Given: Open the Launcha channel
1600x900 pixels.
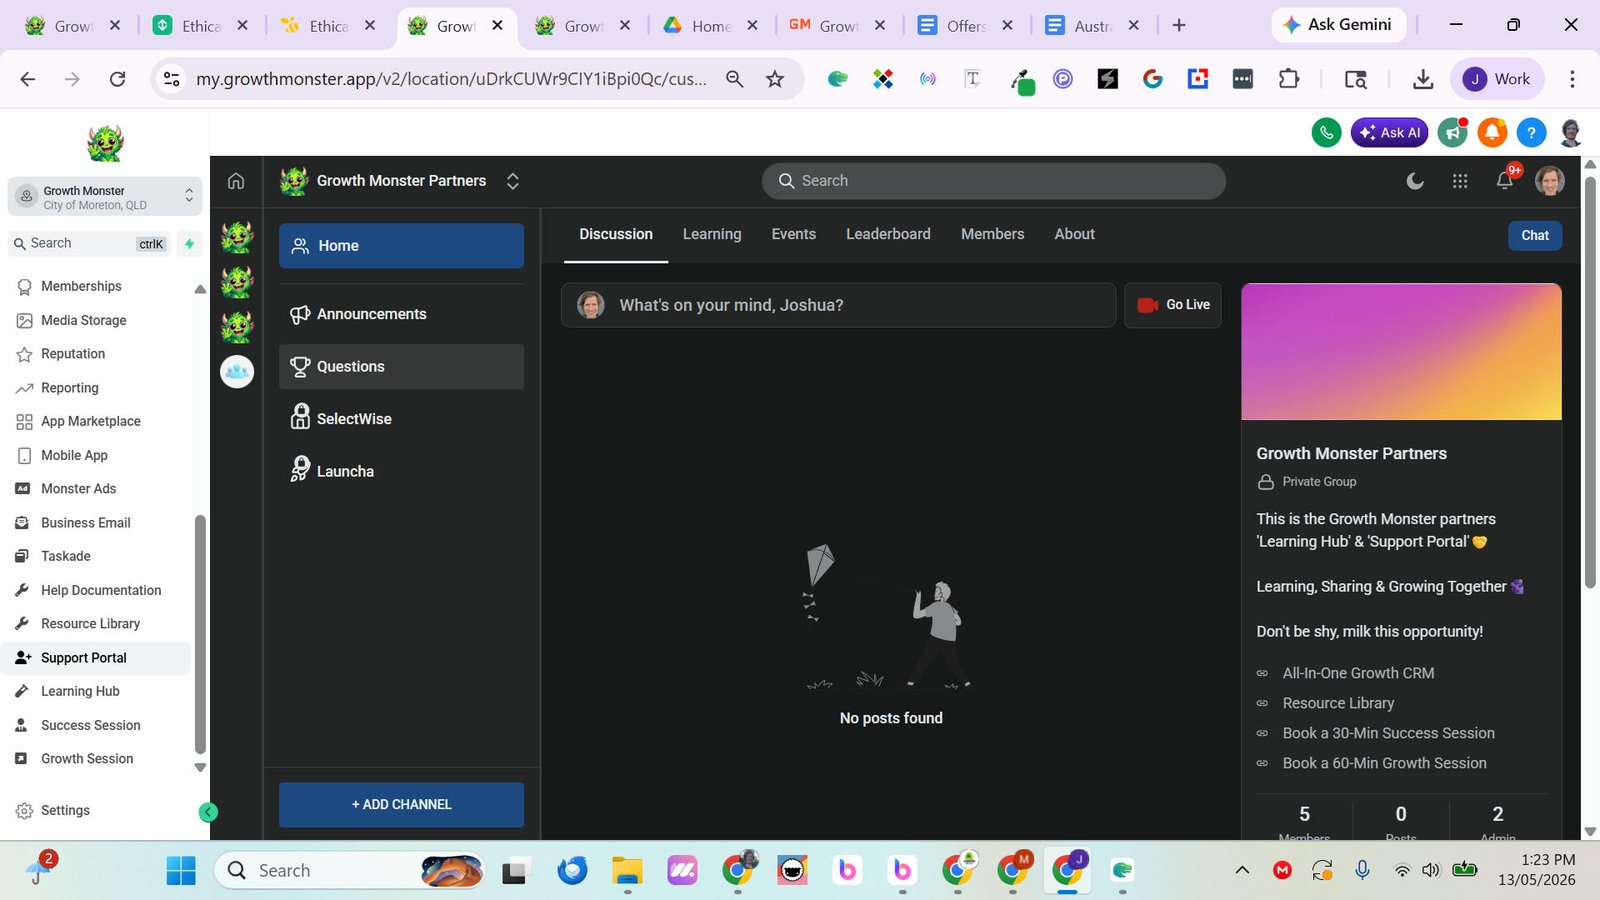Looking at the screenshot, I should point(401,471).
